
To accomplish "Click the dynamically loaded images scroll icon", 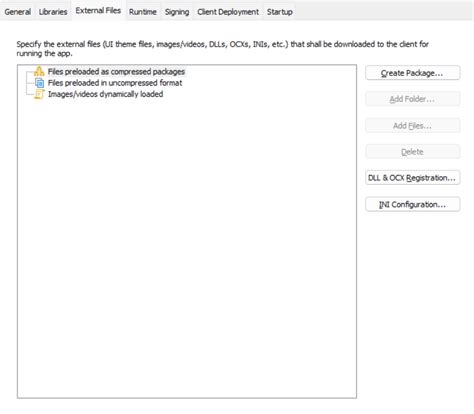I will pyautogui.click(x=39, y=94).
